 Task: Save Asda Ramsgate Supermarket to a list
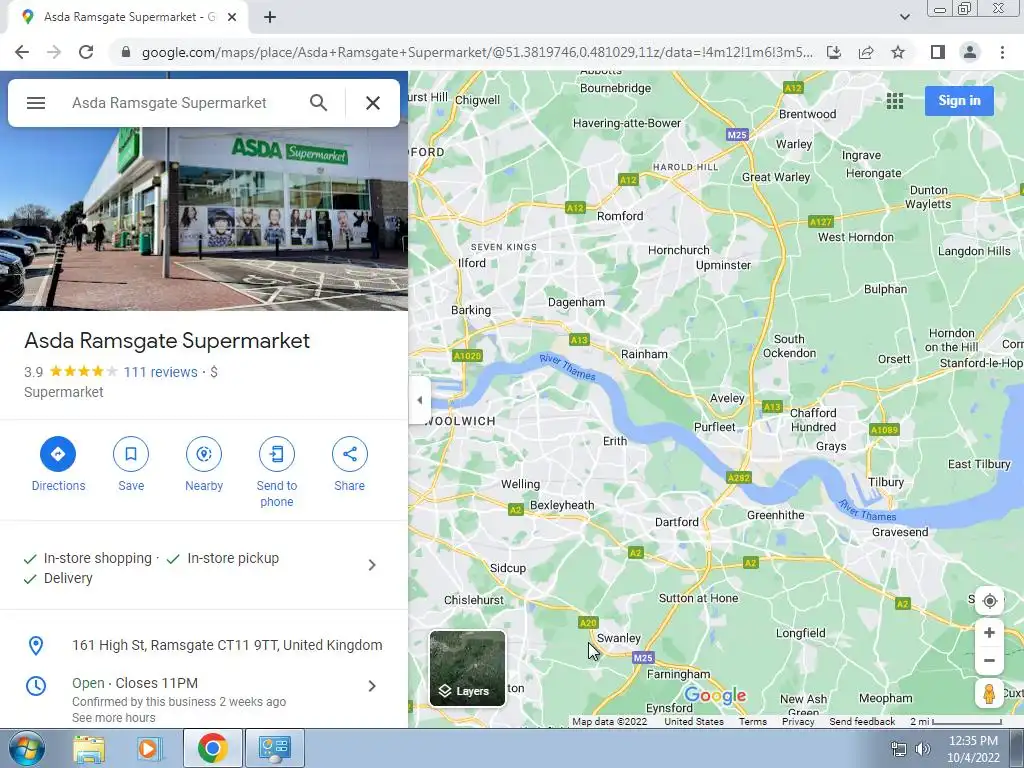point(131,464)
